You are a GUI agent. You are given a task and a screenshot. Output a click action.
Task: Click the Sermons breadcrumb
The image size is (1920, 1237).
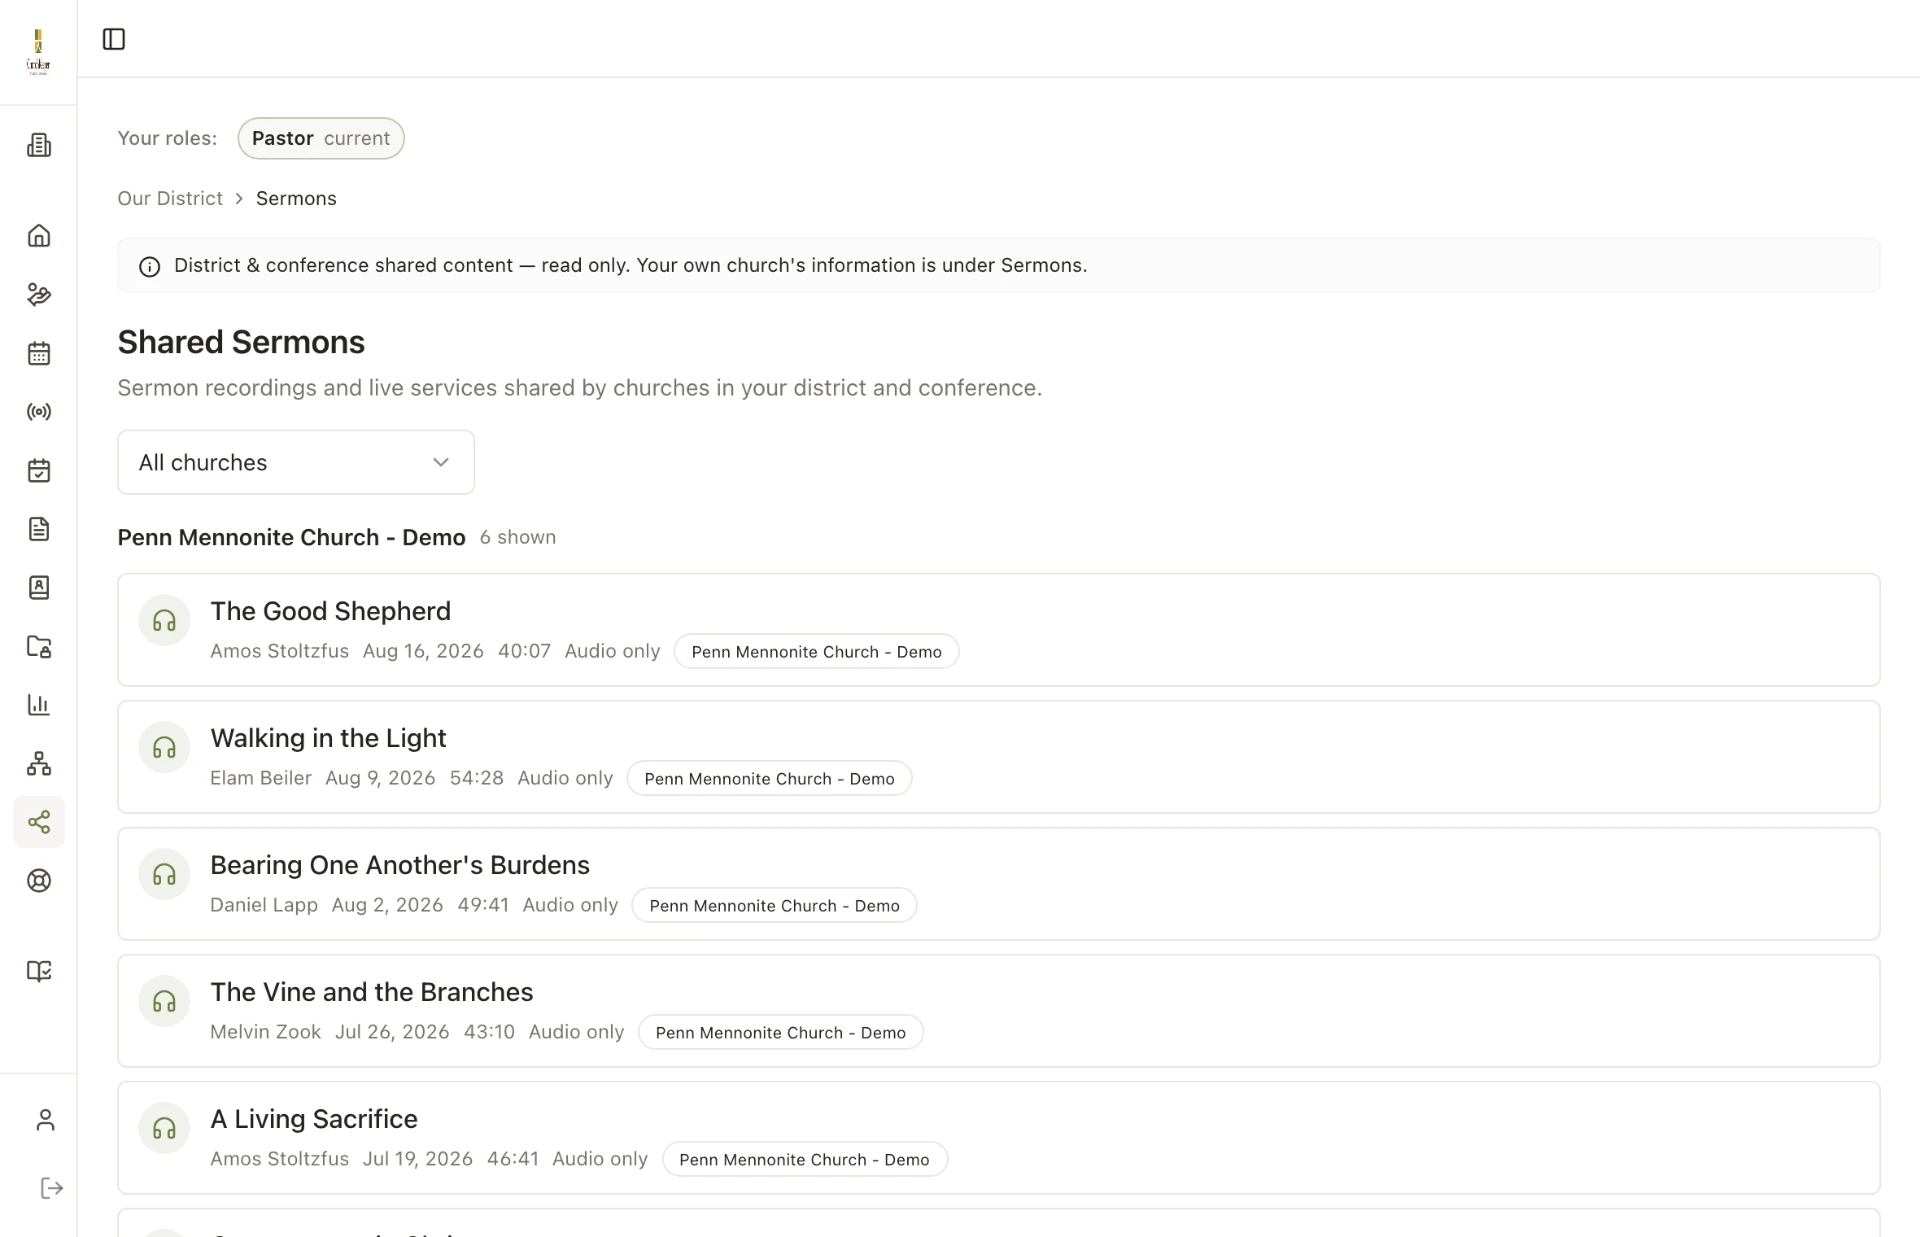[x=296, y=198]
